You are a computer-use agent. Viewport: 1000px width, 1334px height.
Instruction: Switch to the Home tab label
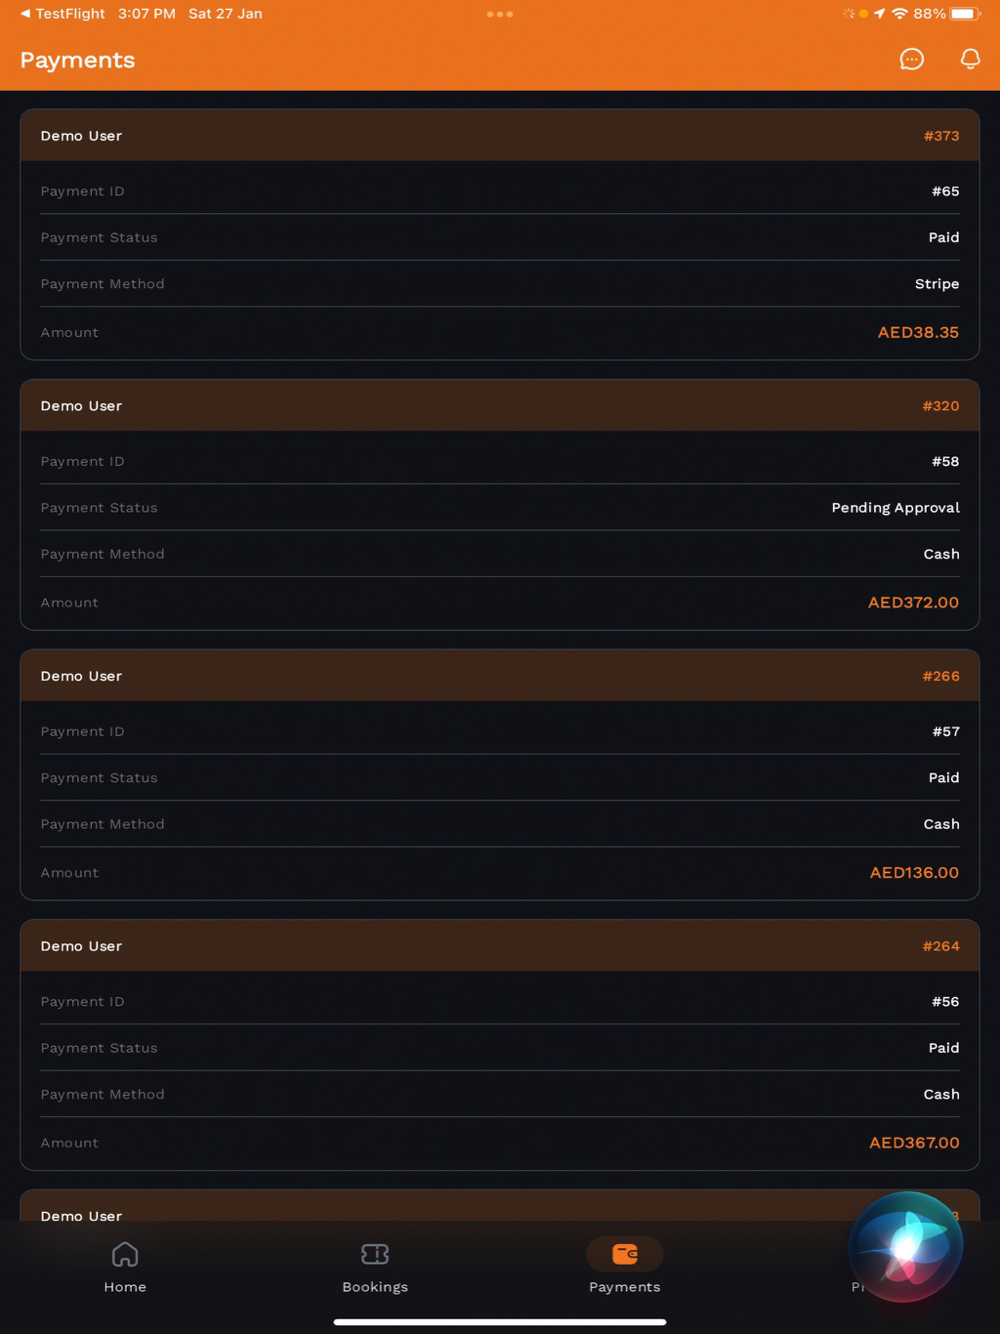pyautogui.click(x=125, y=1287)
